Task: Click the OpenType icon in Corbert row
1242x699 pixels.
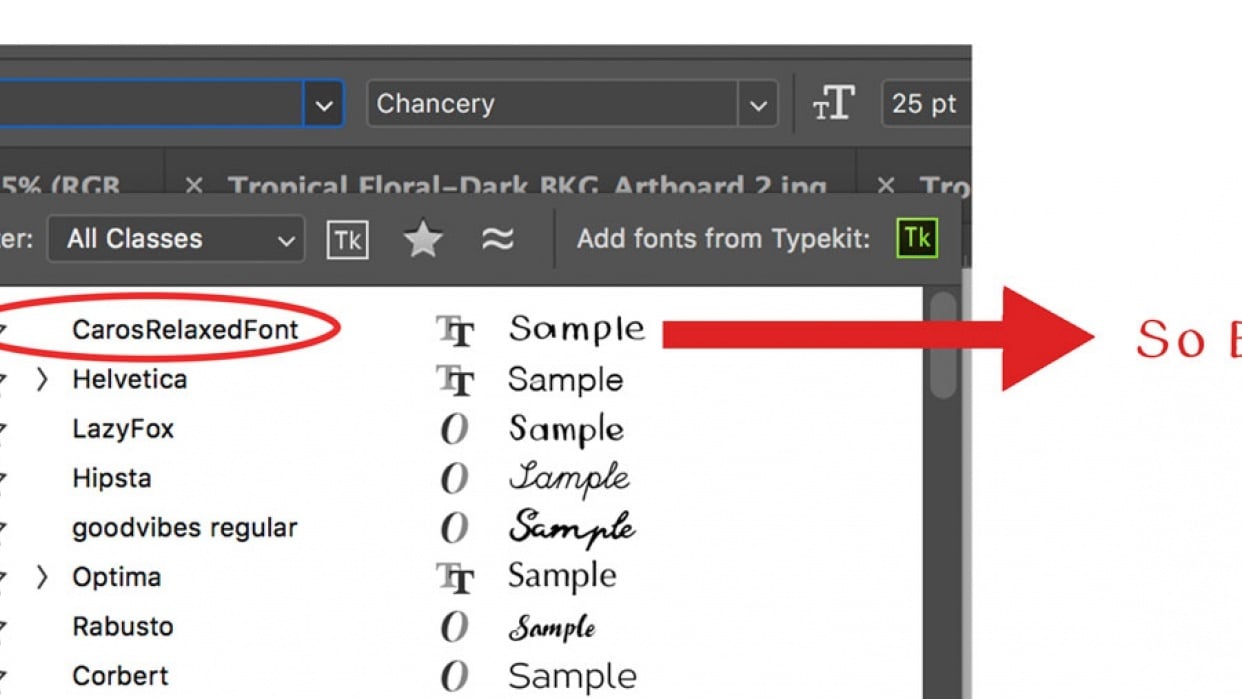Action: pos(454,676)
